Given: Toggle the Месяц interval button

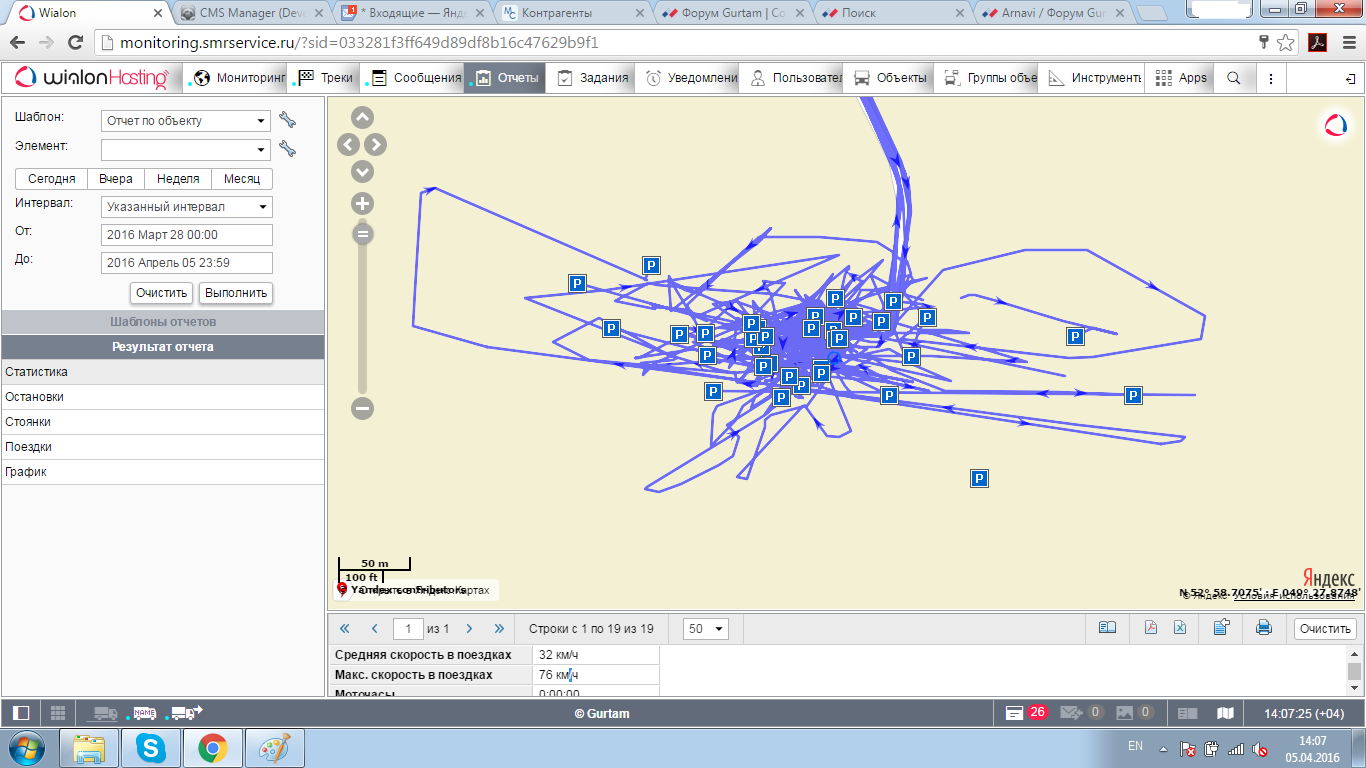Looking at the screenshot, I should point(242,179).
